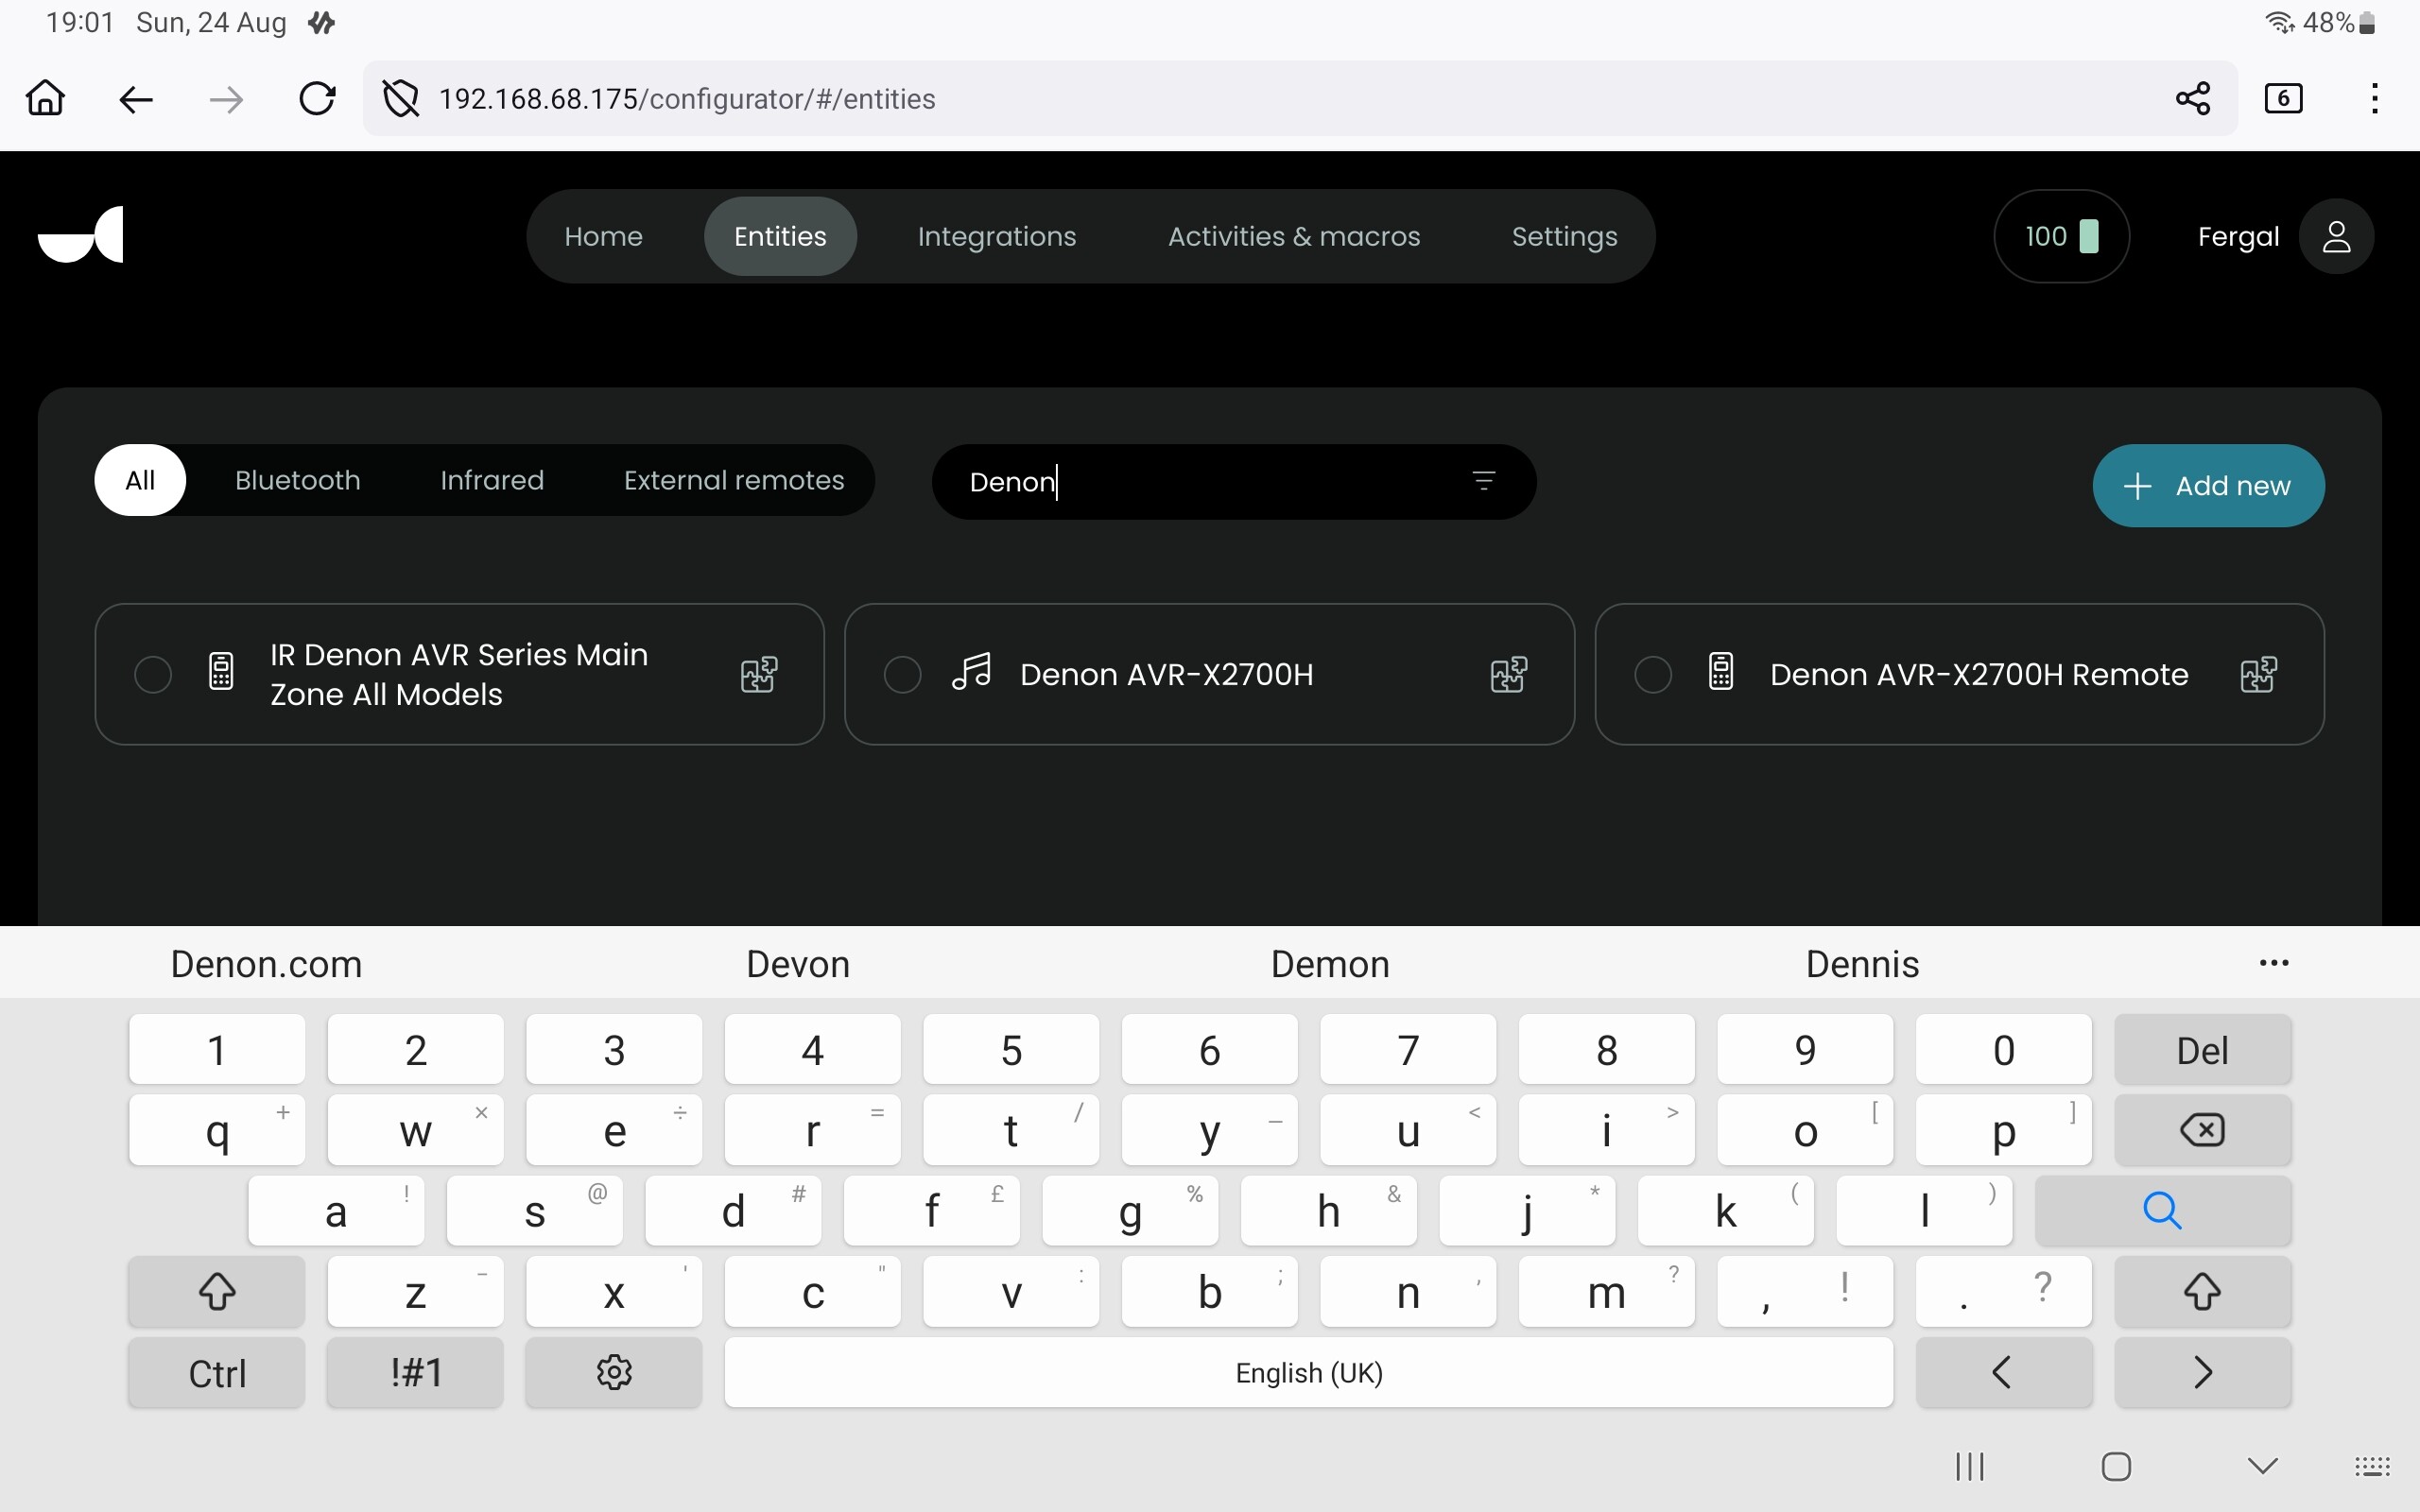
Task: Click the Unfolded Circle logo
Action: tap(81, 235)
